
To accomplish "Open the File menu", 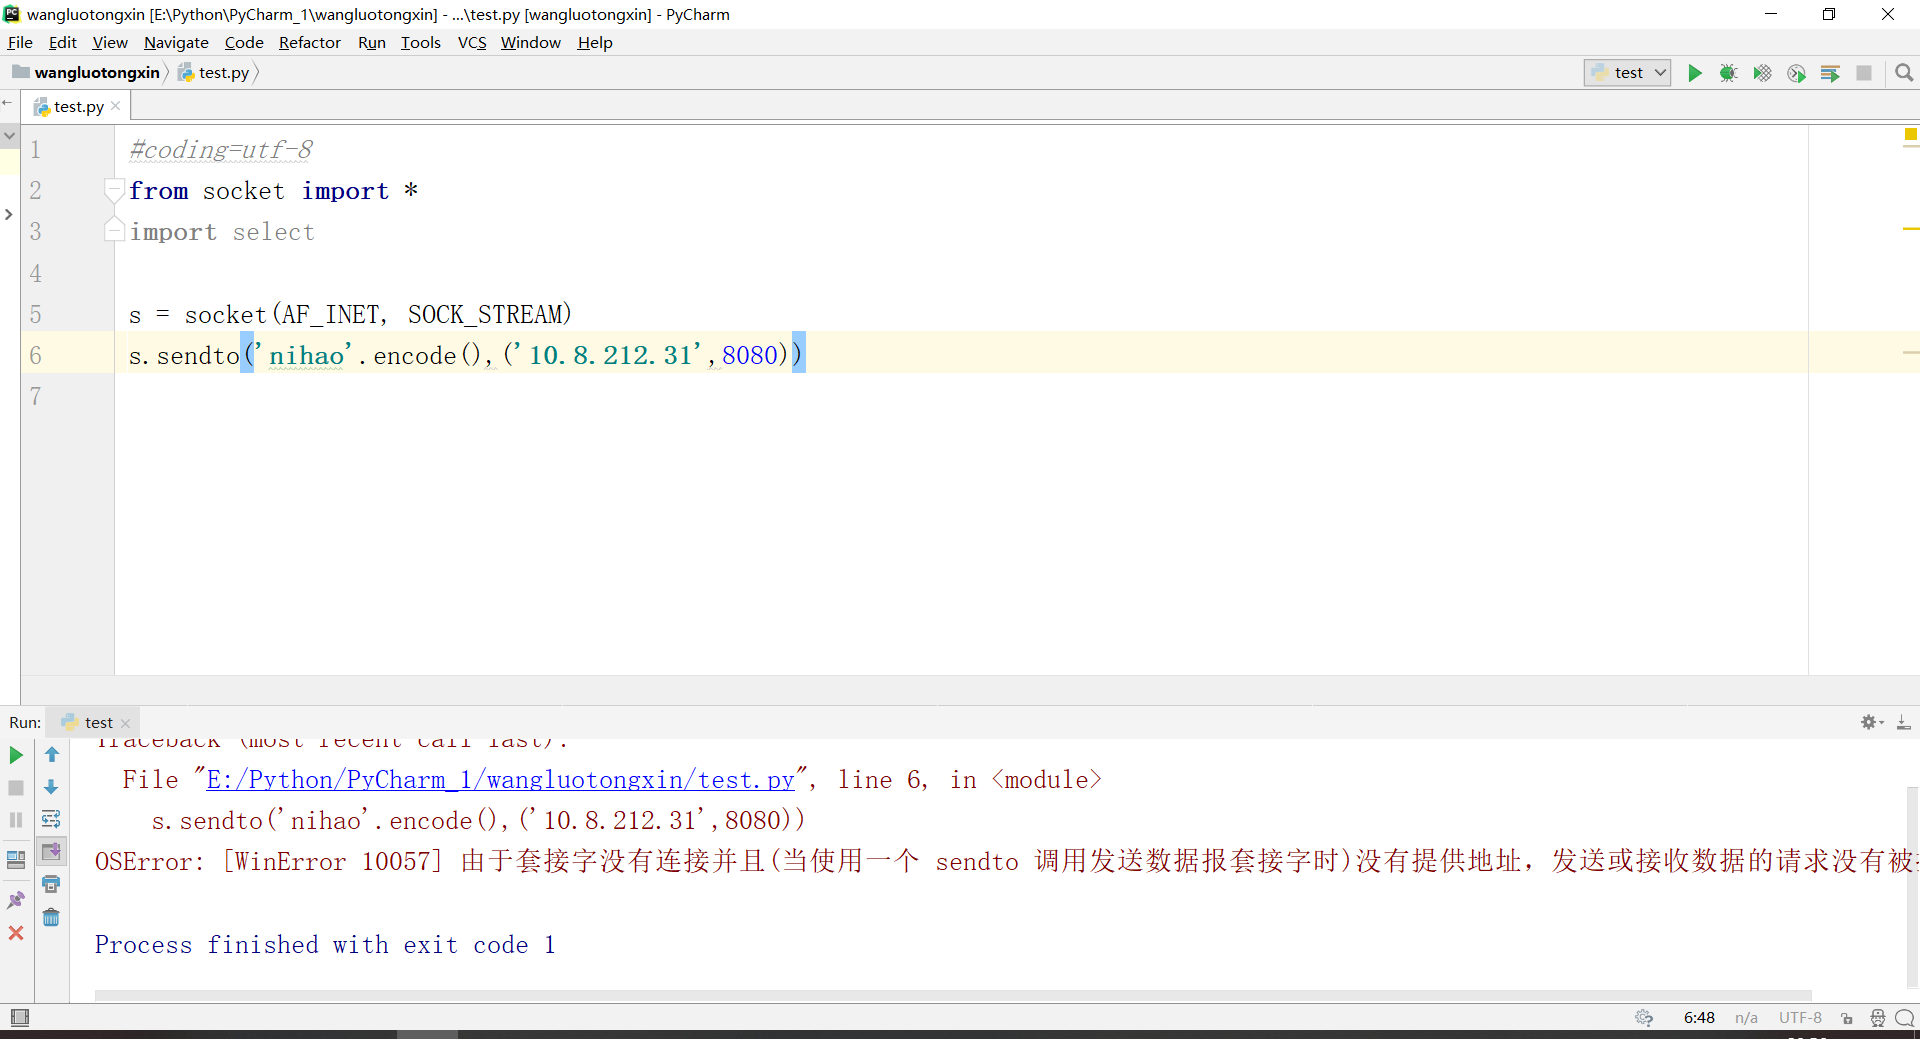I will pyautogui.click(x=20, y=42).
